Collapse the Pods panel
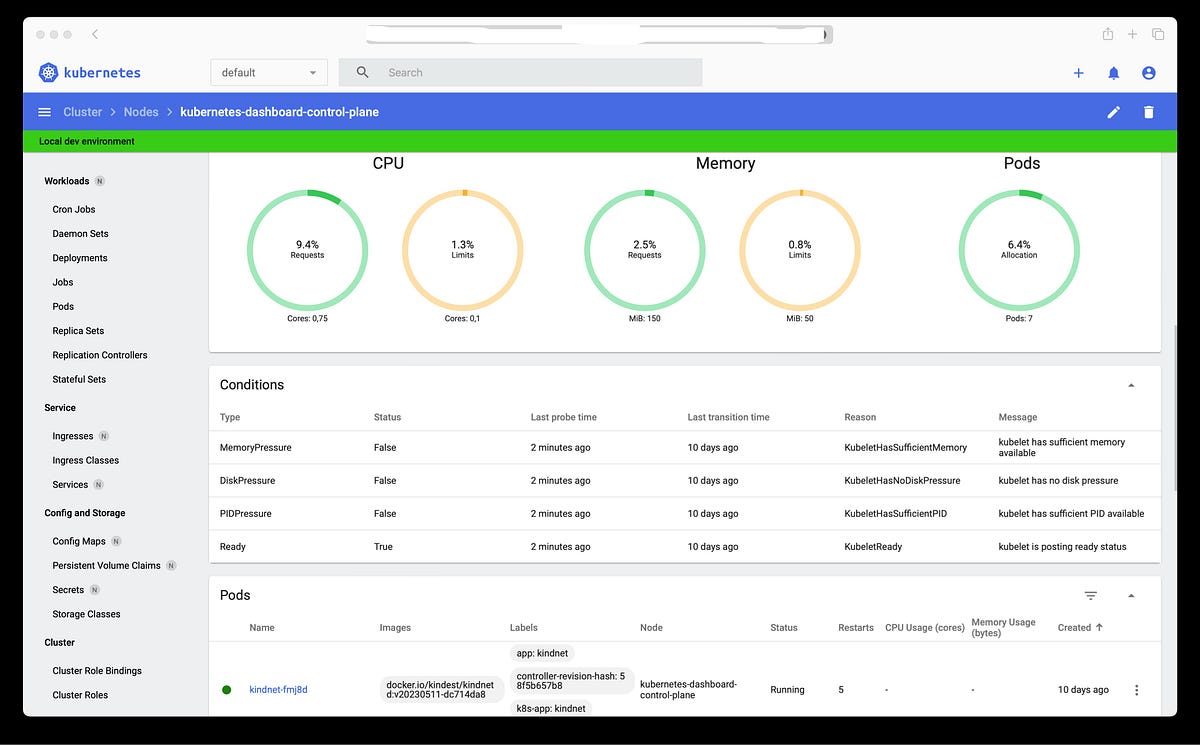The width and height of the screenshot is (1200, 745). click(1131, 595)
